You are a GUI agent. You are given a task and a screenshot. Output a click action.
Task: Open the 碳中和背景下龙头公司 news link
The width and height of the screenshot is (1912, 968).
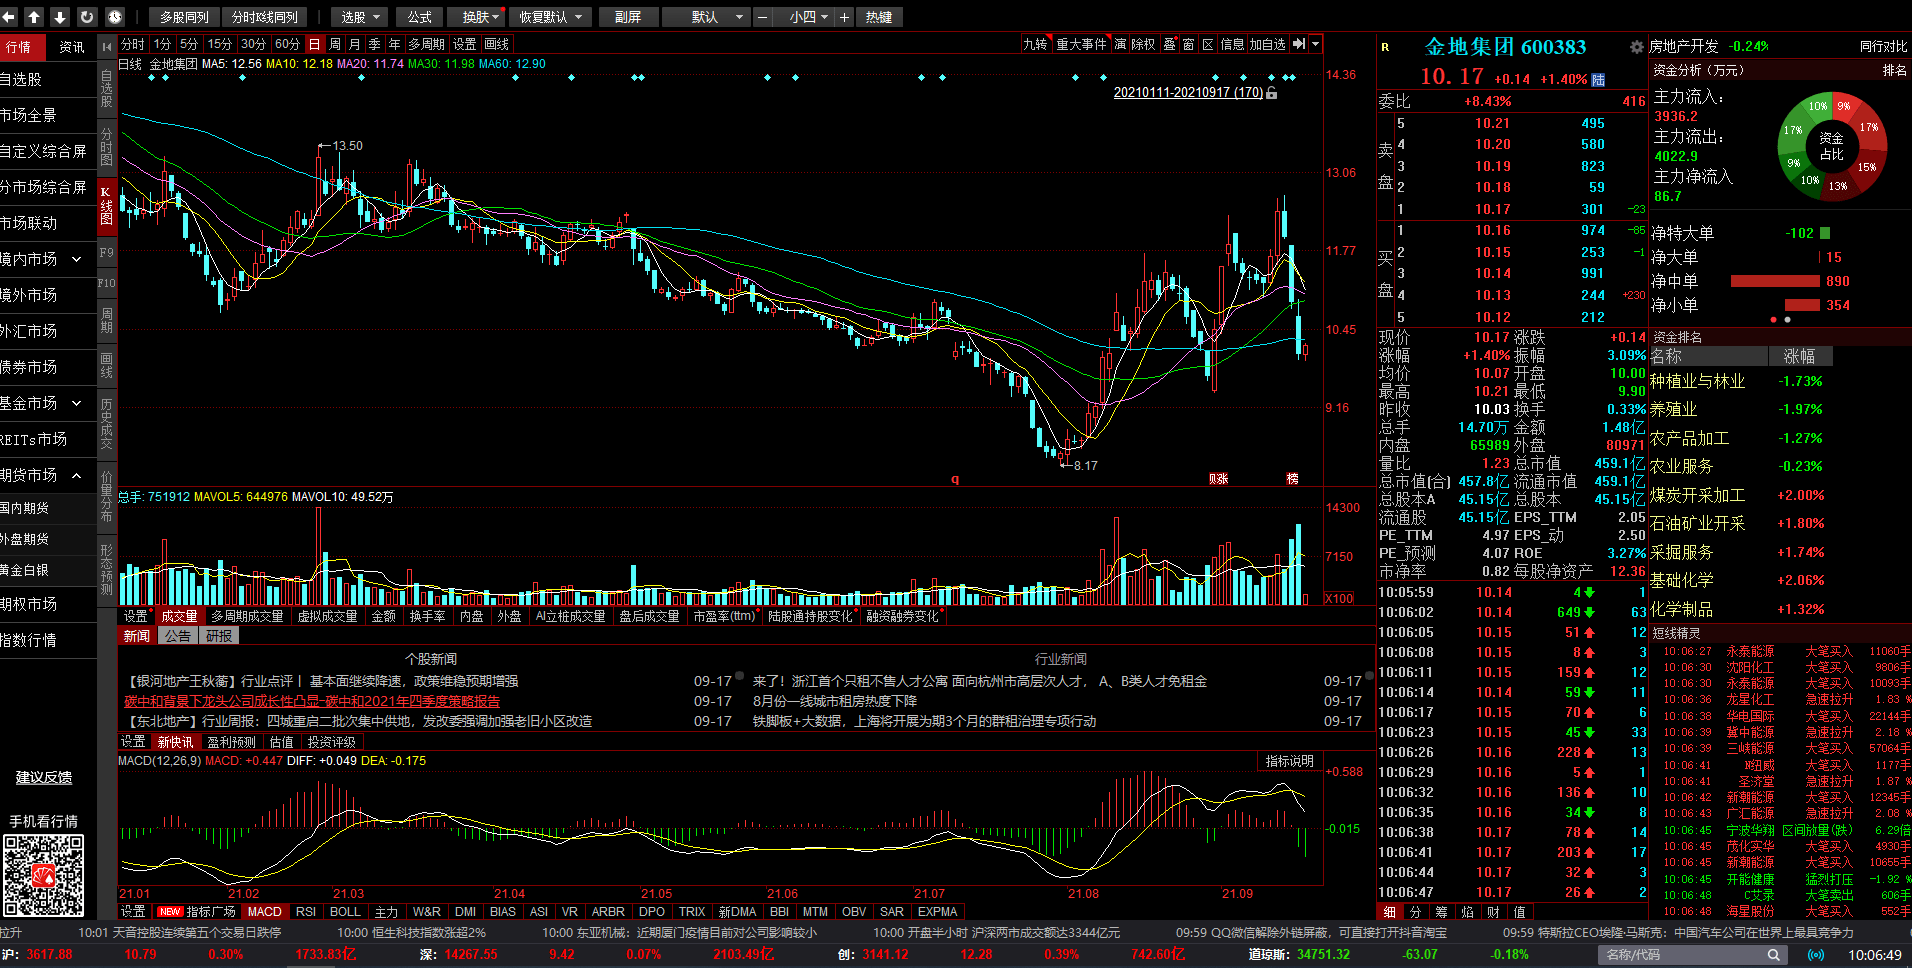312,701
